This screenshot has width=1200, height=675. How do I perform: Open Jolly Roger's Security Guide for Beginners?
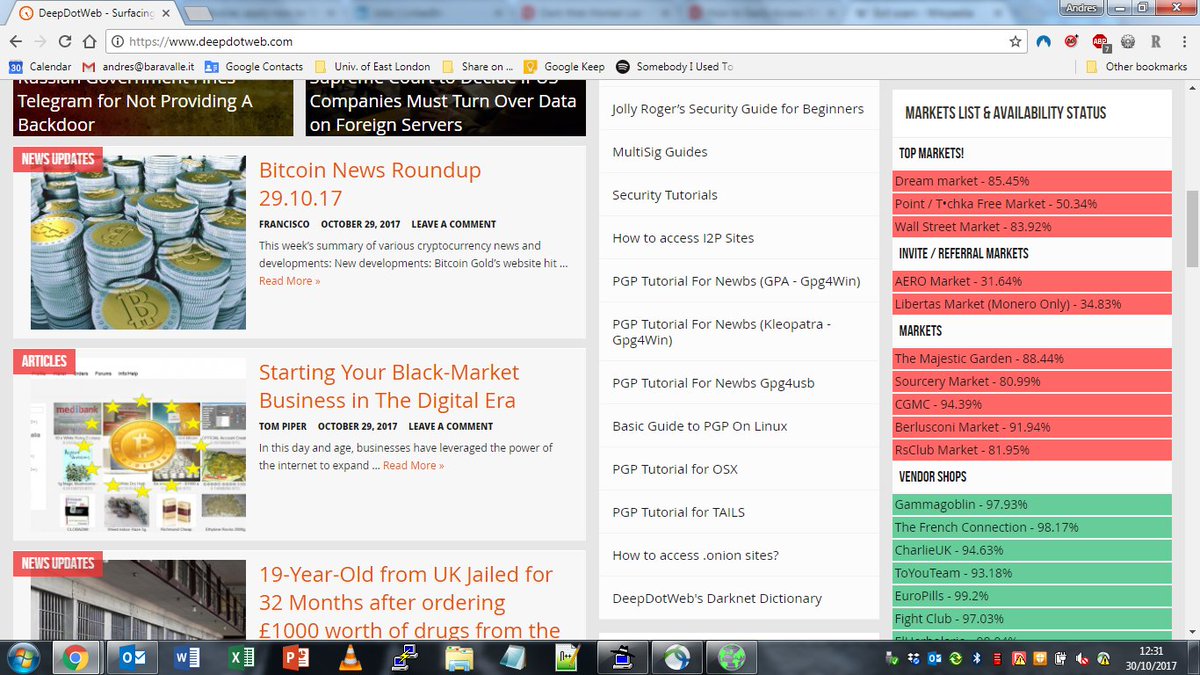coord(738,109)
